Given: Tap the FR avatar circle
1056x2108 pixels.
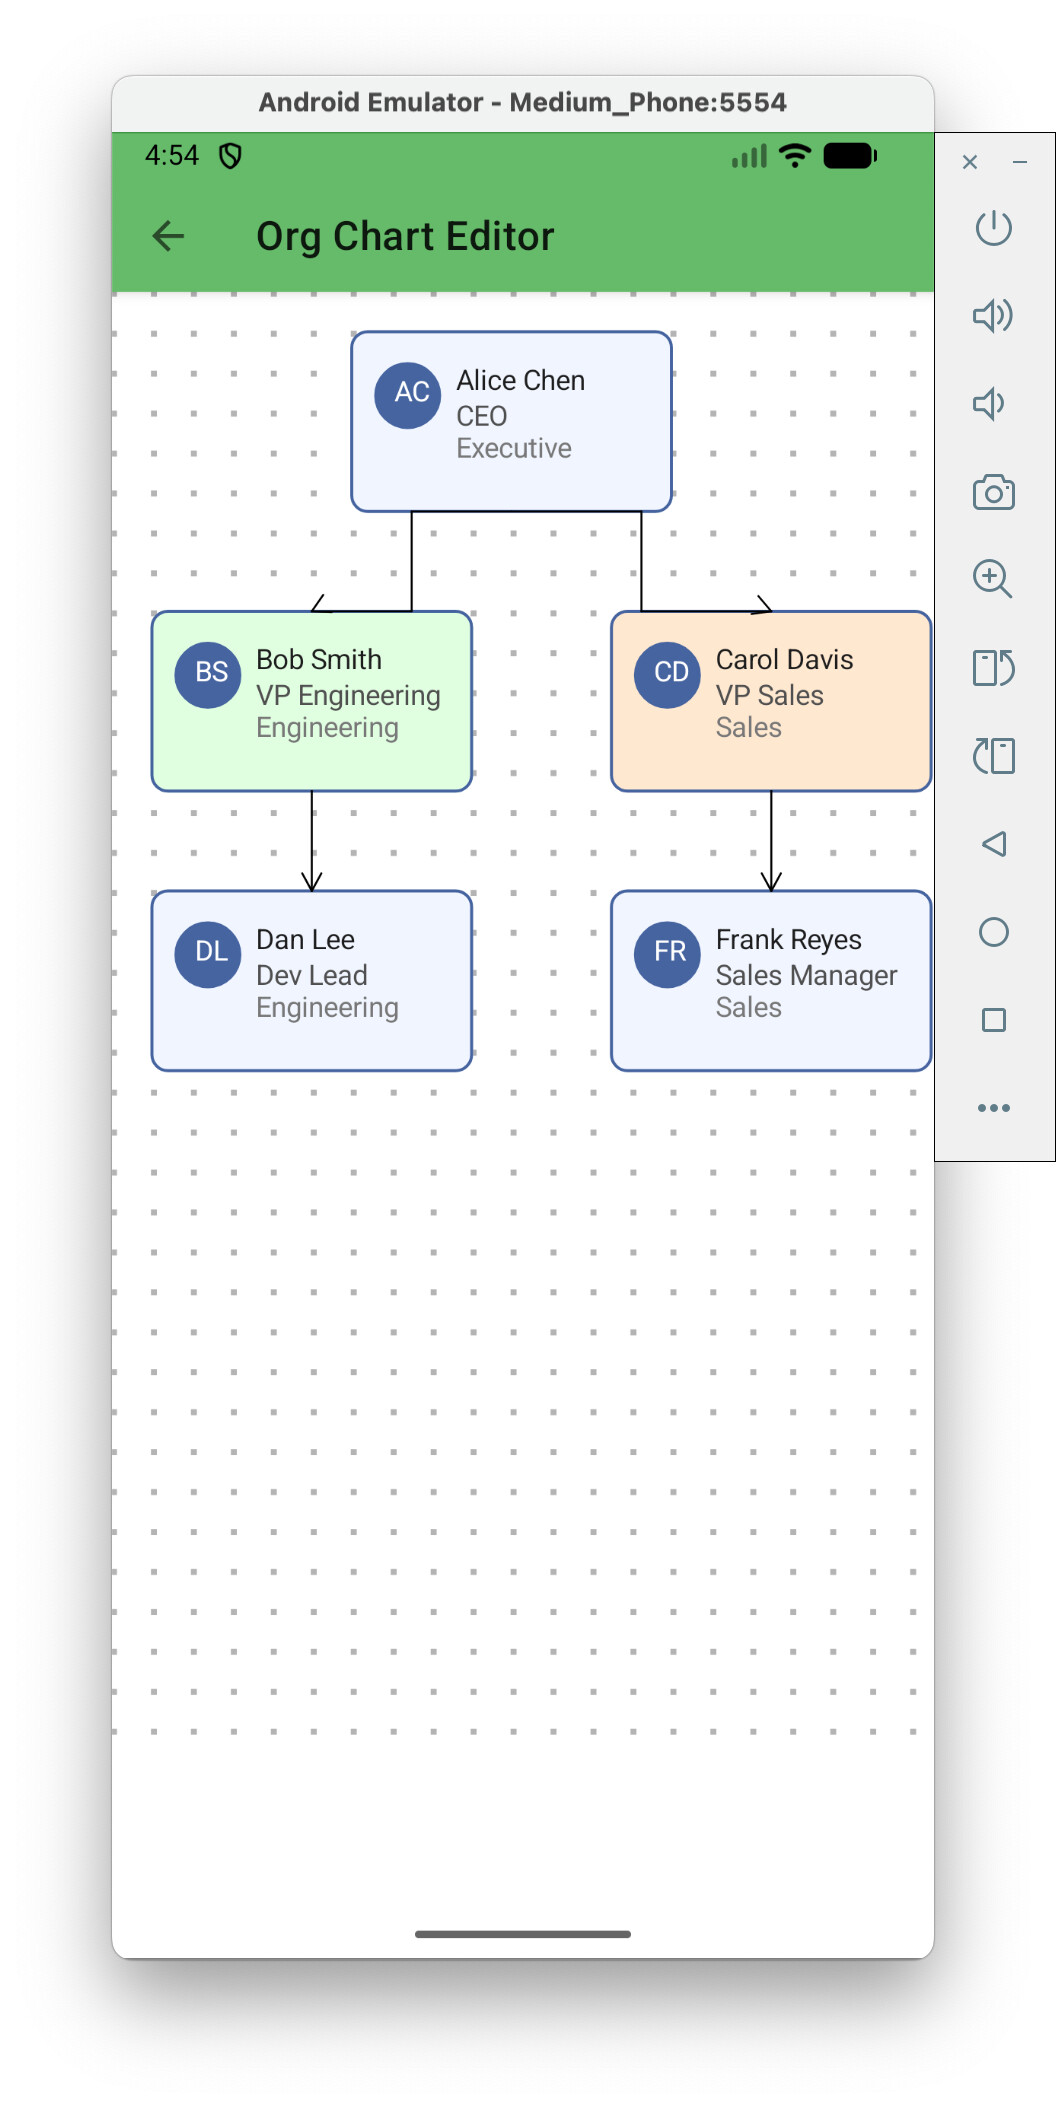Looking at the screenshot, I should click(667, 954).
